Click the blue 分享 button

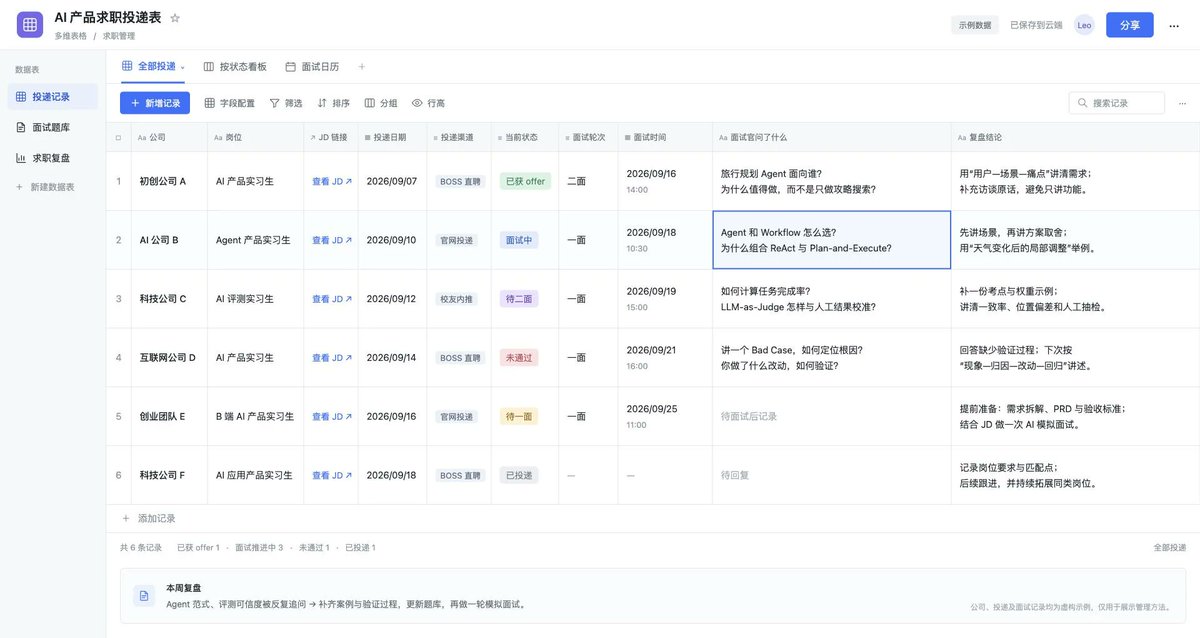tap(1130, 25)
